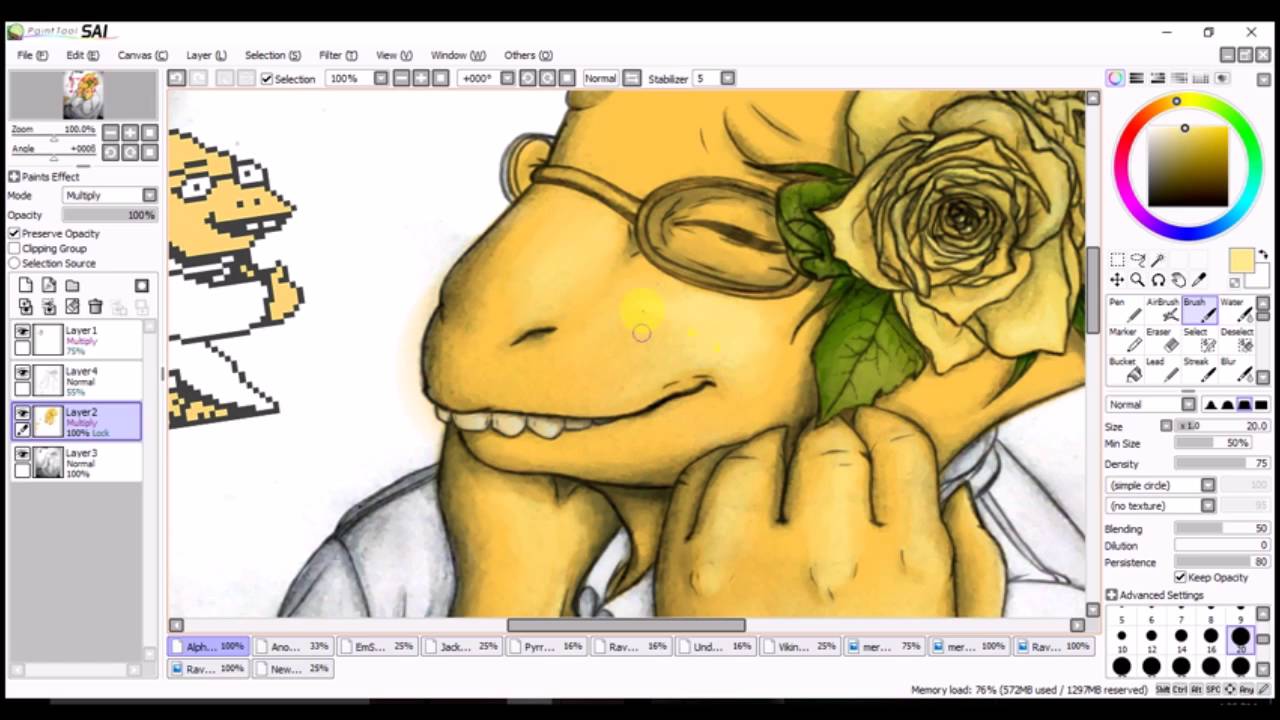Choose the Deselect pen tool
Image resolution: width=1280 pixels, height=720 pixels.
[x=1236, y=340]
